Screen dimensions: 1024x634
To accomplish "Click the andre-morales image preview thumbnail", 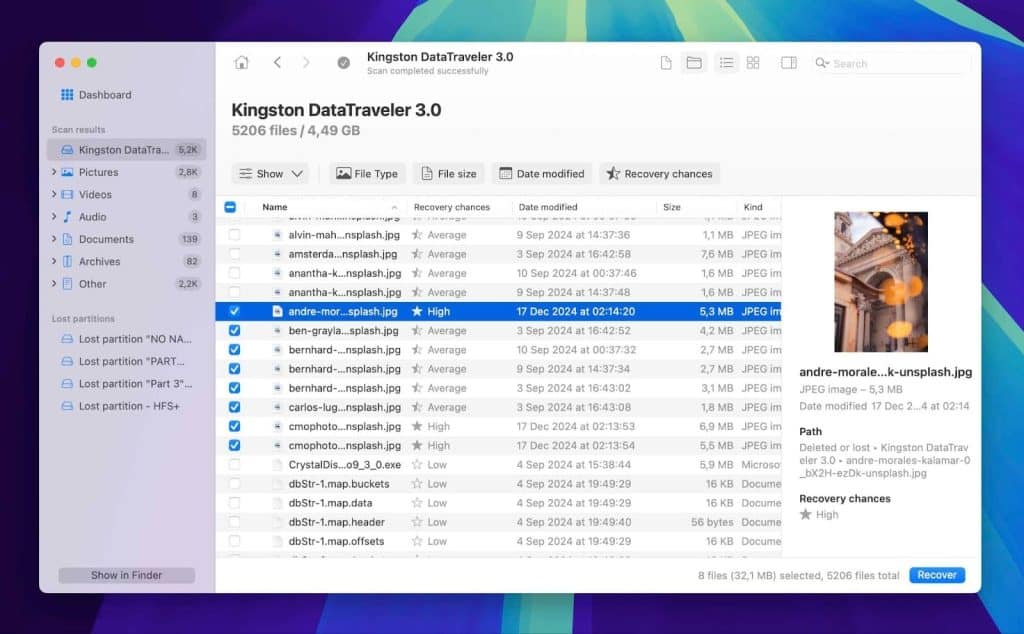I will click(x=881, y=281).
